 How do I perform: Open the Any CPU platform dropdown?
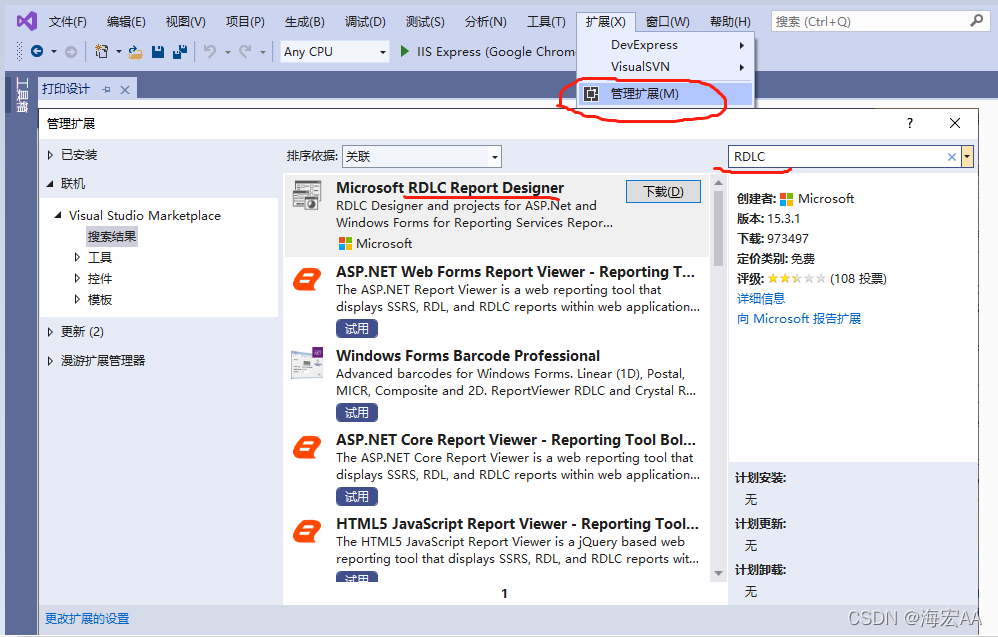click(383, 52)
